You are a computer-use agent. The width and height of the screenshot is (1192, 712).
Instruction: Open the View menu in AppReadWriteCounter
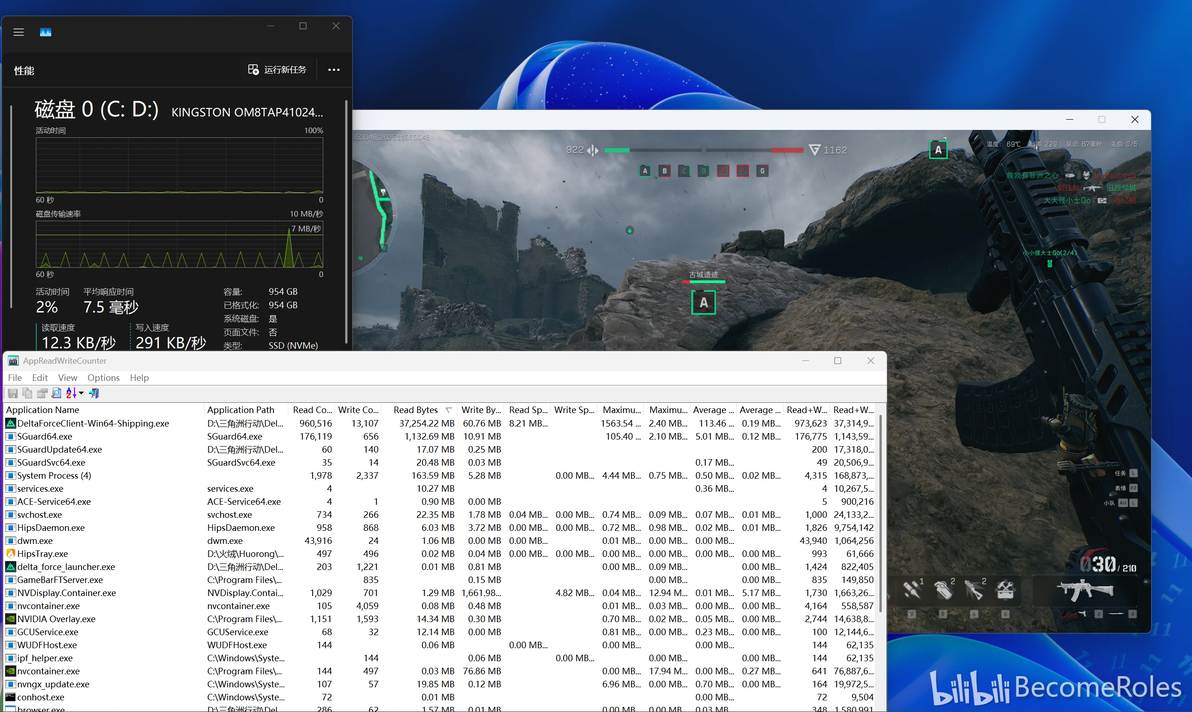click(x=68, y=378)
